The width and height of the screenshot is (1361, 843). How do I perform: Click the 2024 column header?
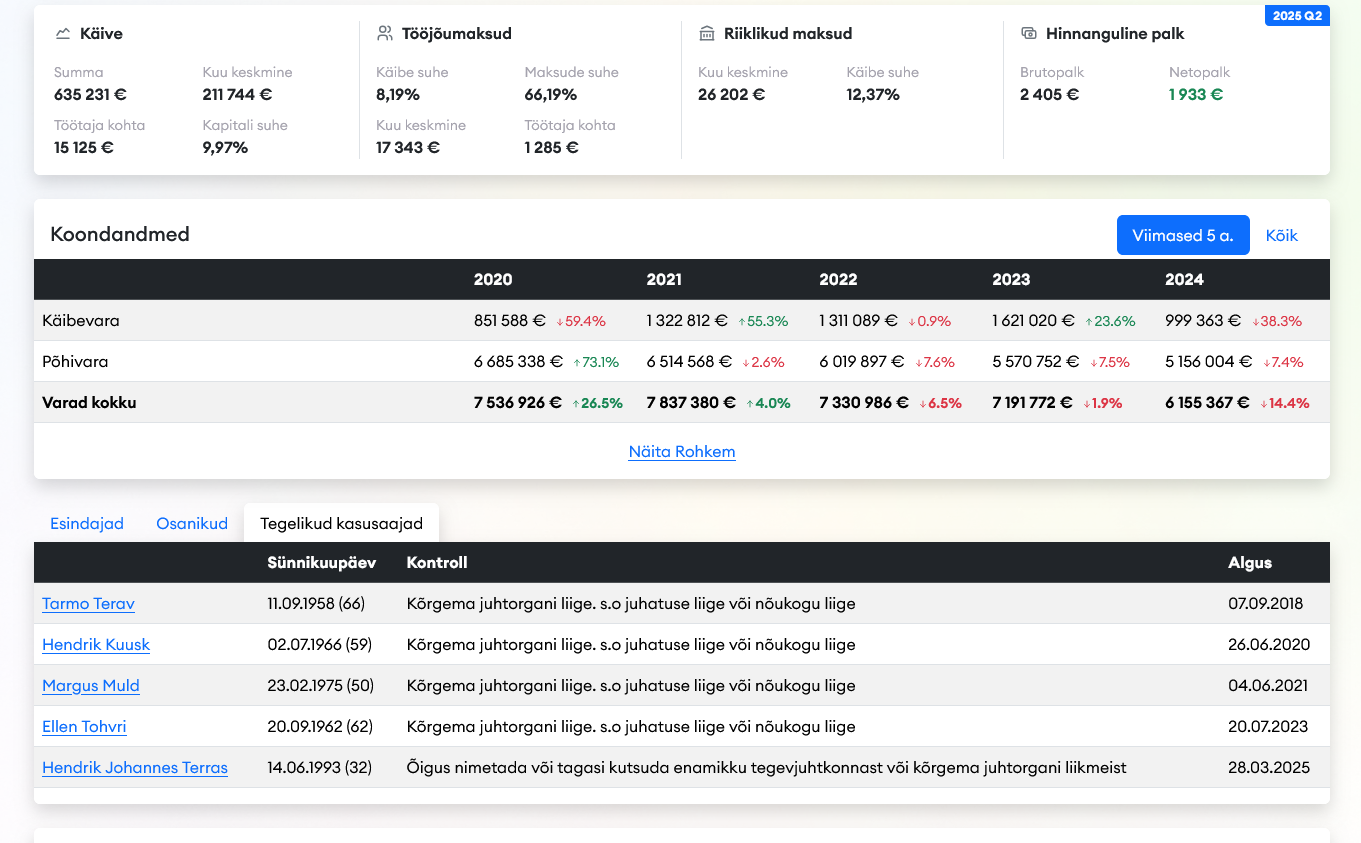pos(1184,280)
